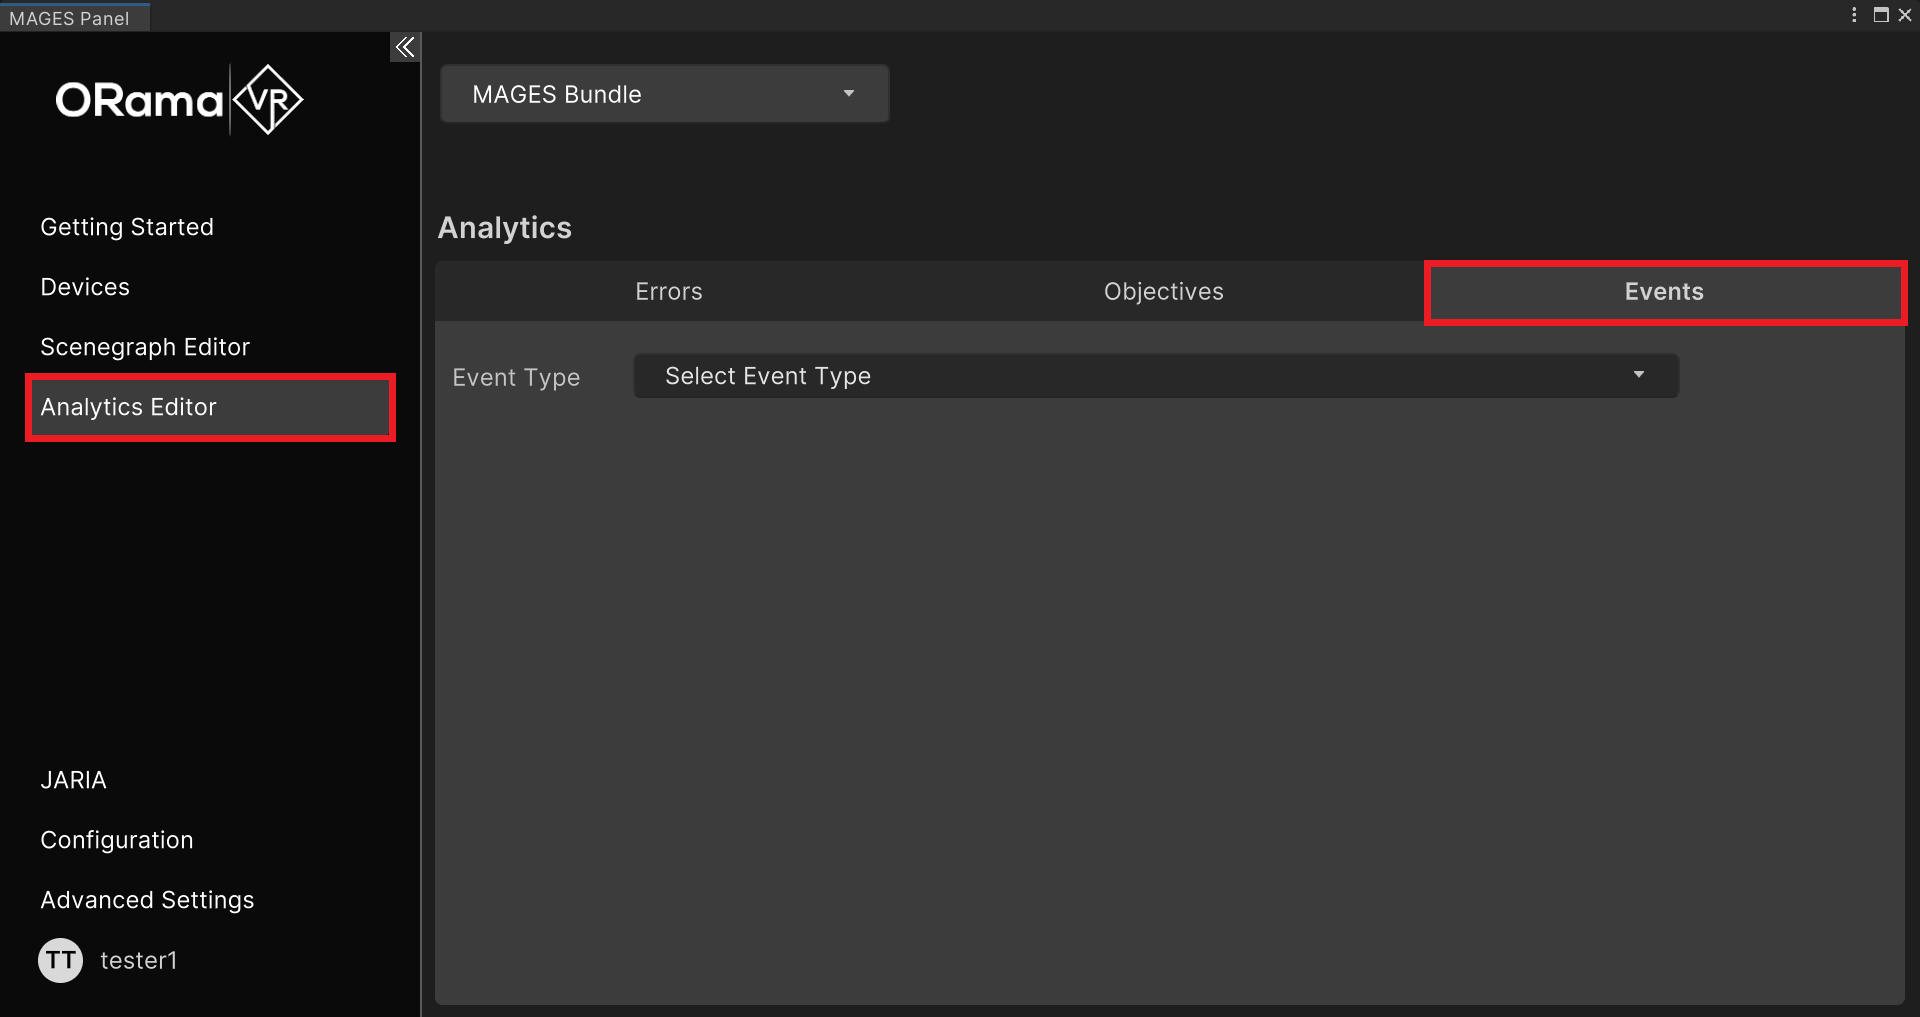
Task: Switch to the Errors tab
Action: coord(668,292)
